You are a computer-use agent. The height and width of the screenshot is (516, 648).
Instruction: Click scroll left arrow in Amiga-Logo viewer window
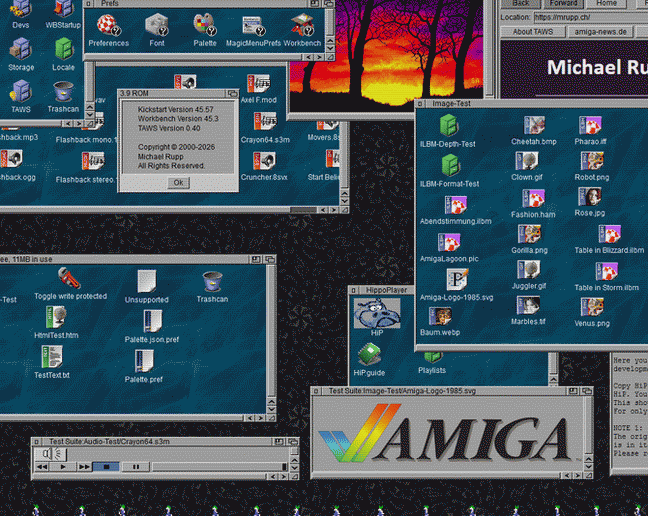567,476
